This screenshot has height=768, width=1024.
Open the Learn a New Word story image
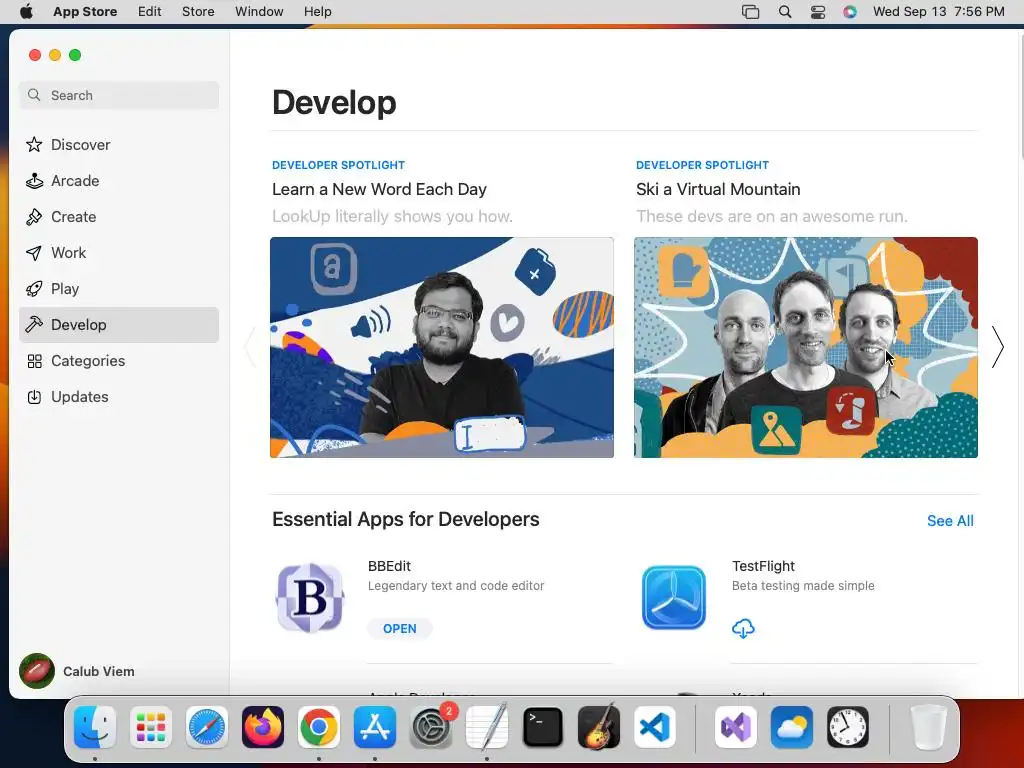coord(442,347)
